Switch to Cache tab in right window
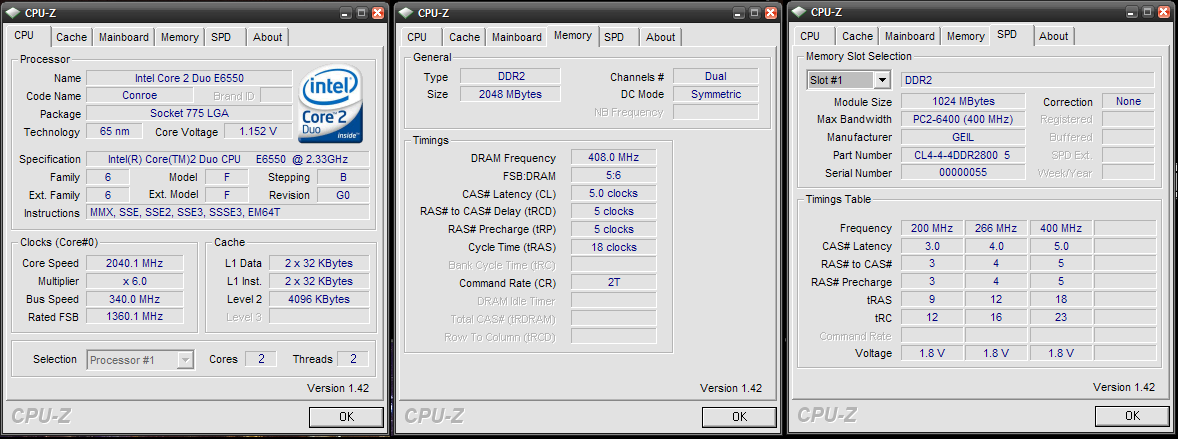Image resolution: width=1178 pixels, height=439 pixels. click(x=857, y=36)
